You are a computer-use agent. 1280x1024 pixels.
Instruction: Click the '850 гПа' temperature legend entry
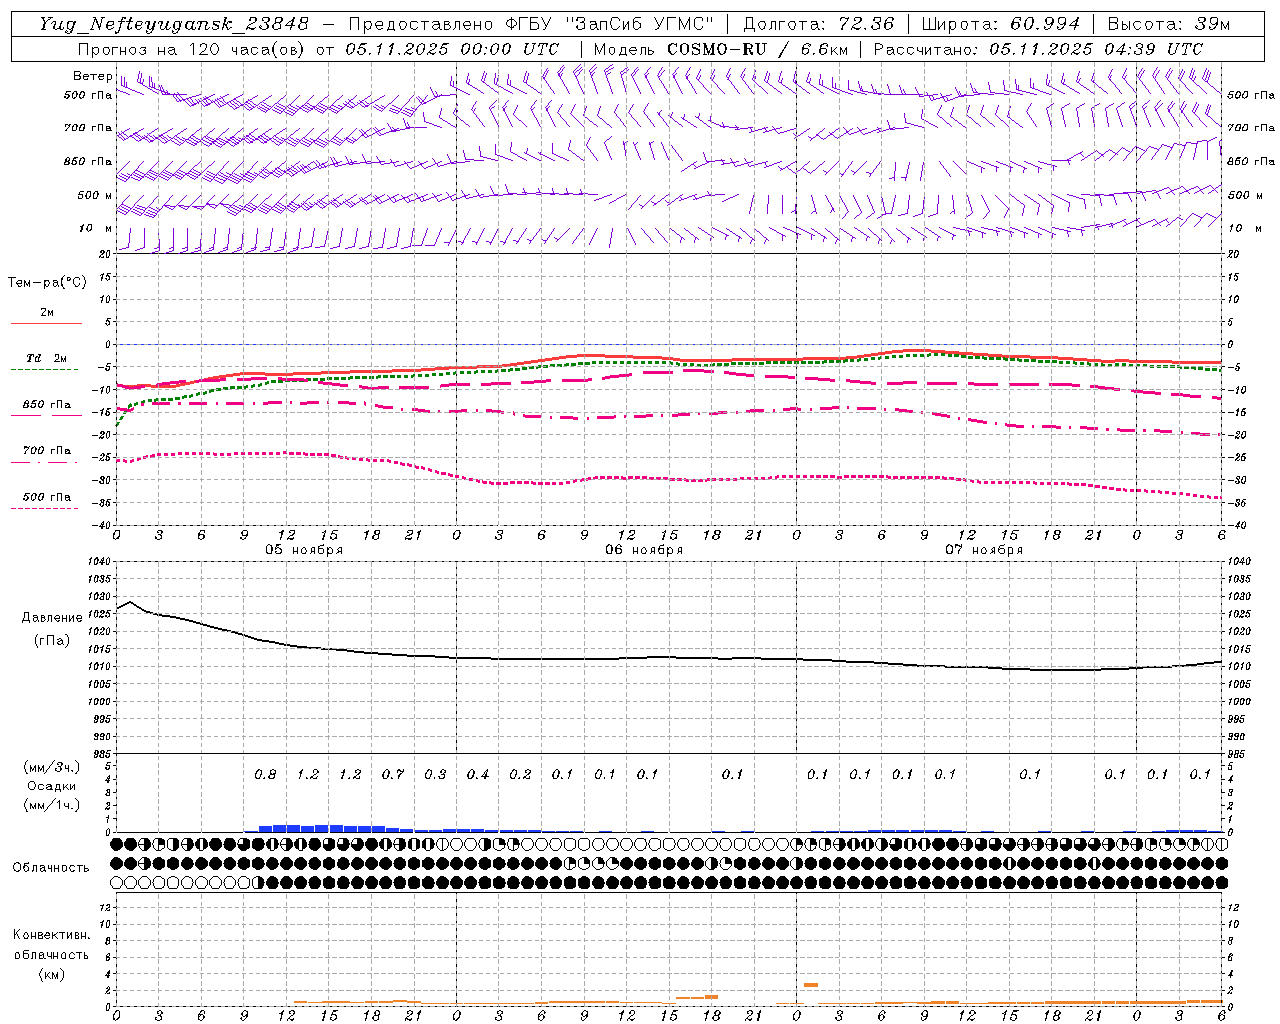[47, 405]
